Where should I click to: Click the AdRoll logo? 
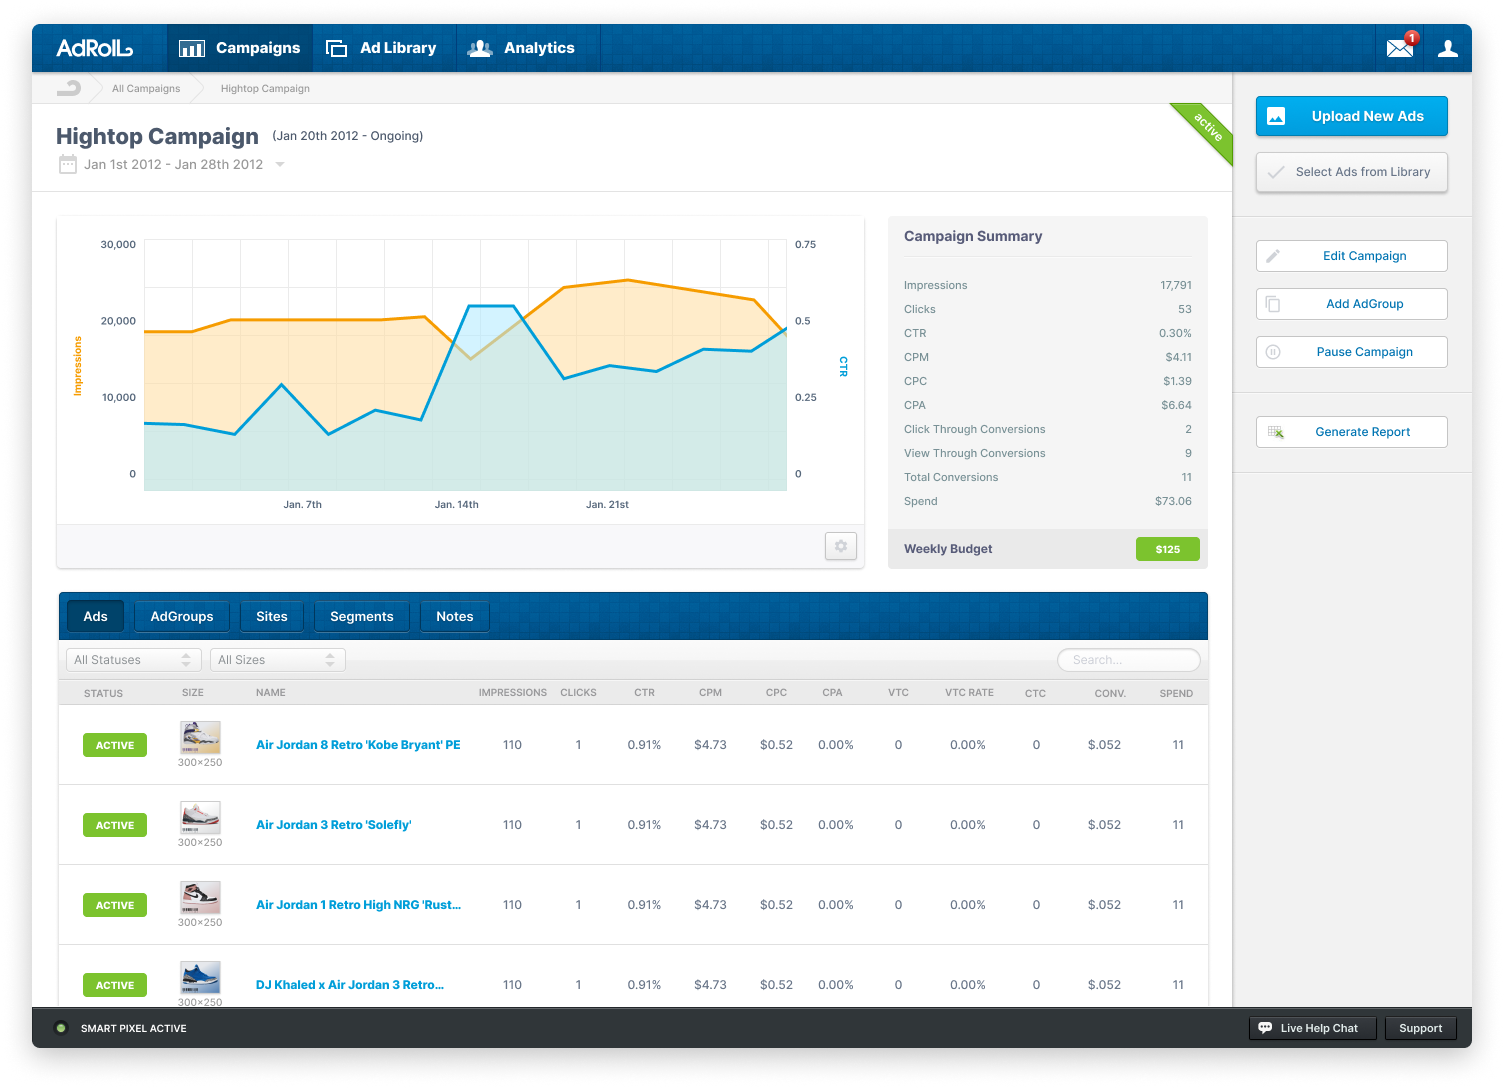[94, 48]
